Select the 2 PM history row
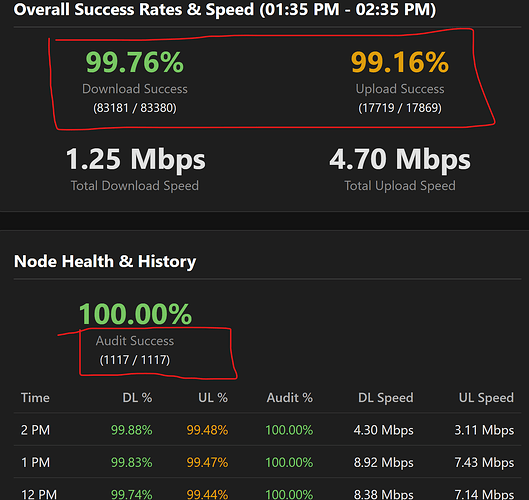Image resolution: width=529 pixels, height=500 pixels. point(268,430)
